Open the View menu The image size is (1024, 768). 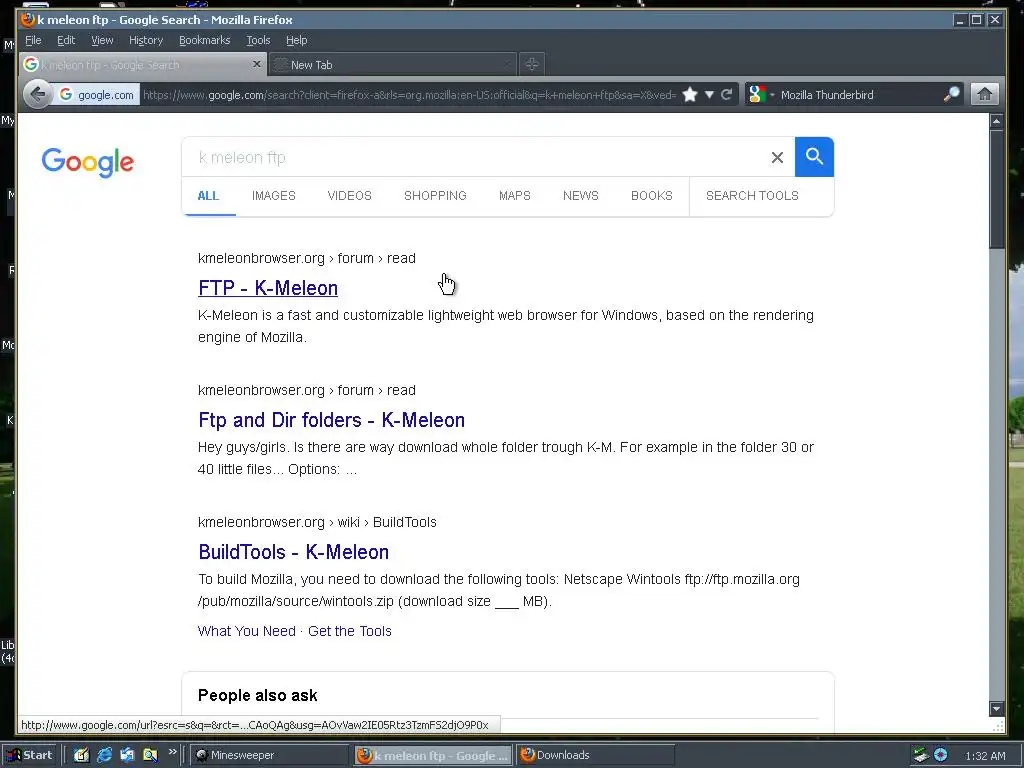pos(102,40)
